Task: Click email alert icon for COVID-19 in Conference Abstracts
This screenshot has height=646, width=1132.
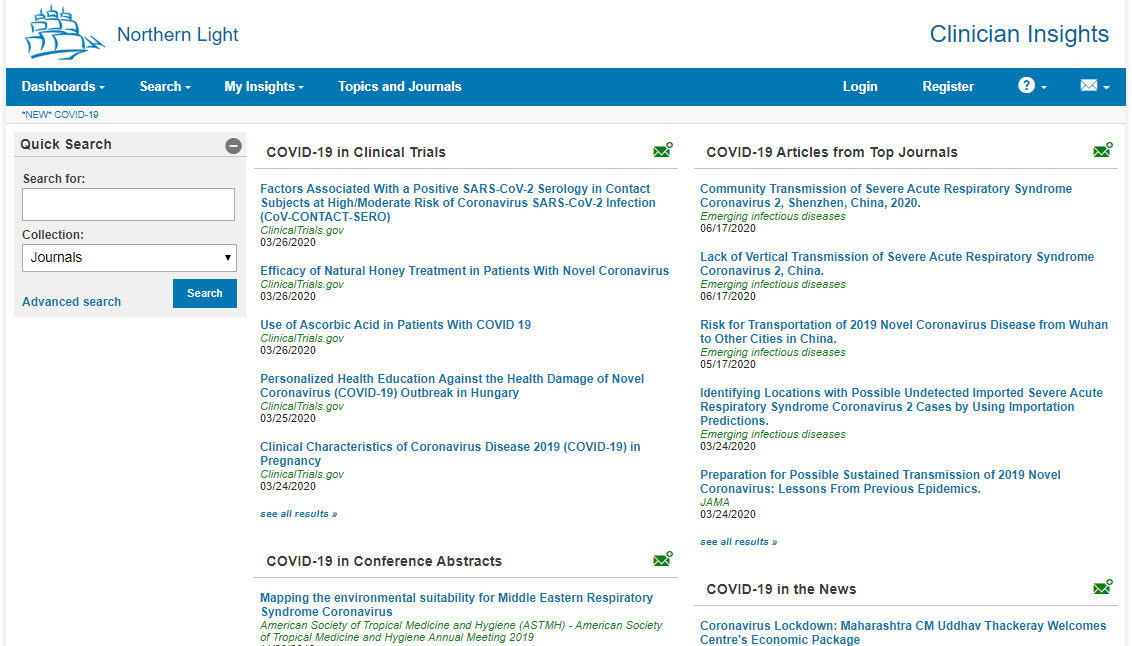Action: point(662,560)
